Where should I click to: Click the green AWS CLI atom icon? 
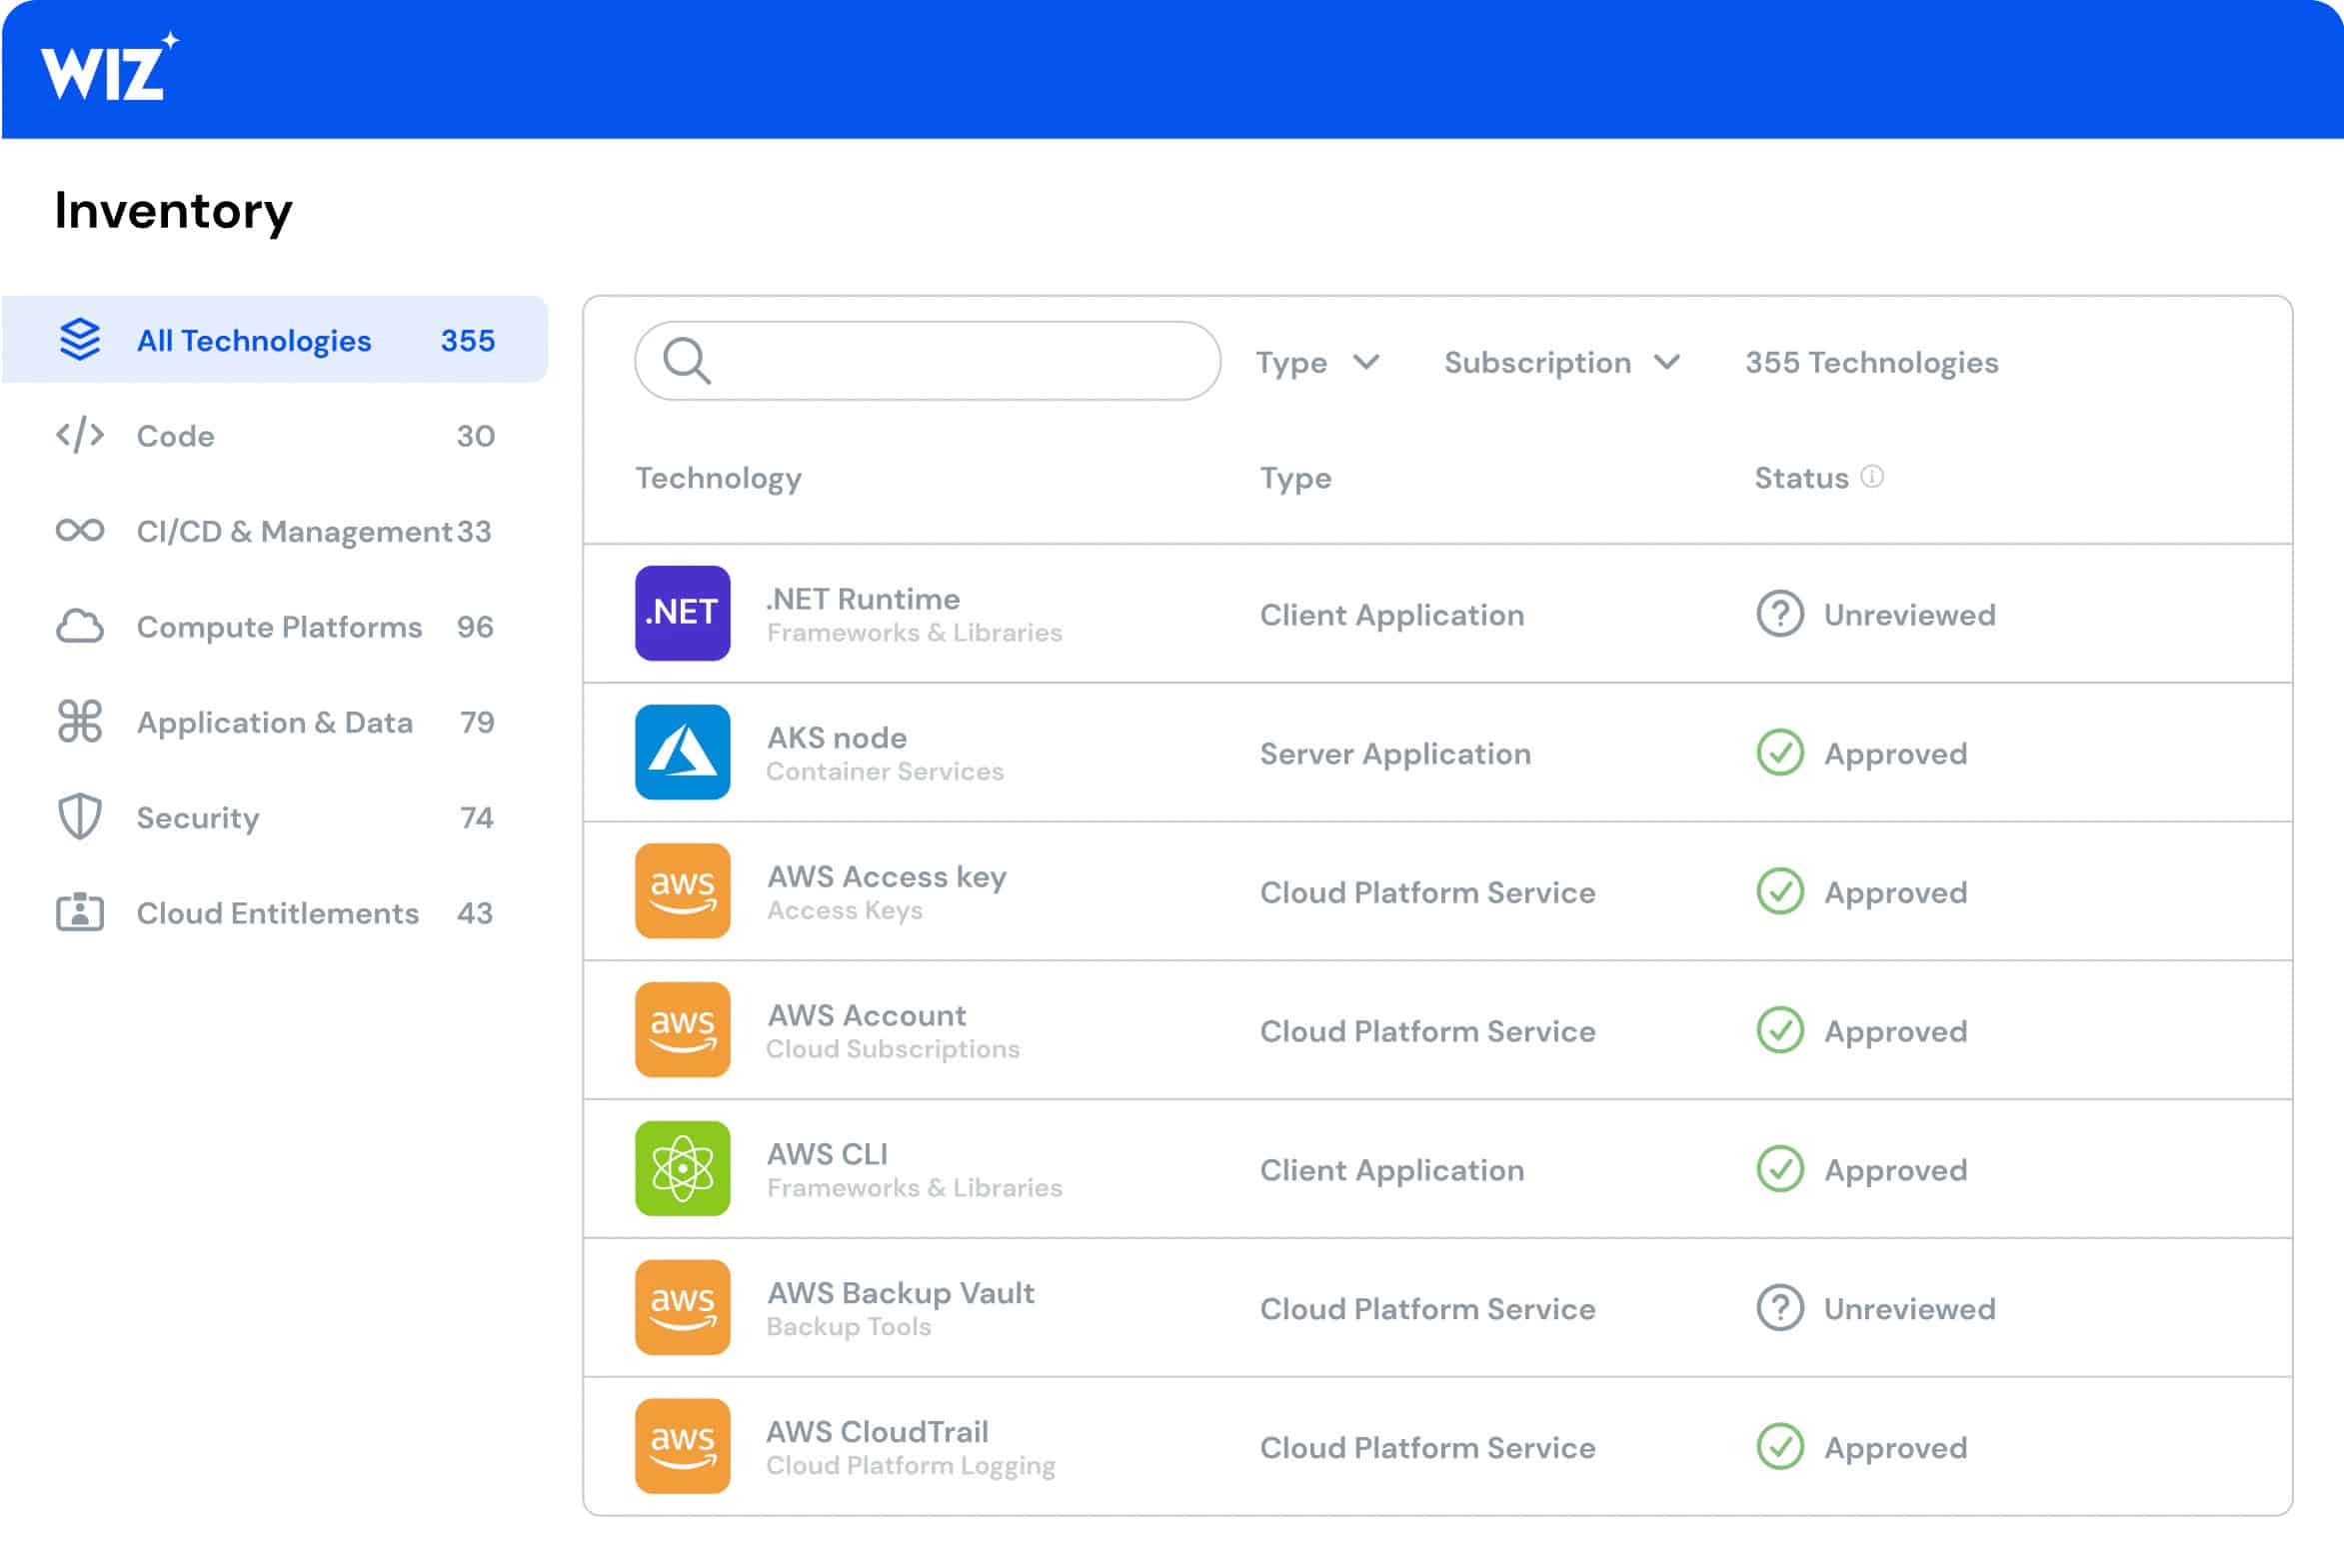683,1169
